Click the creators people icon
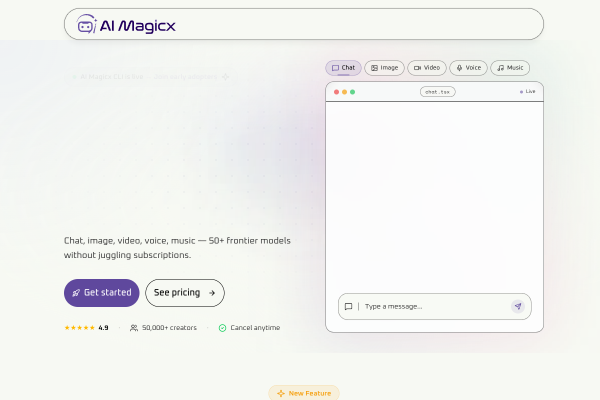600x400 pixels. [134, 328]
